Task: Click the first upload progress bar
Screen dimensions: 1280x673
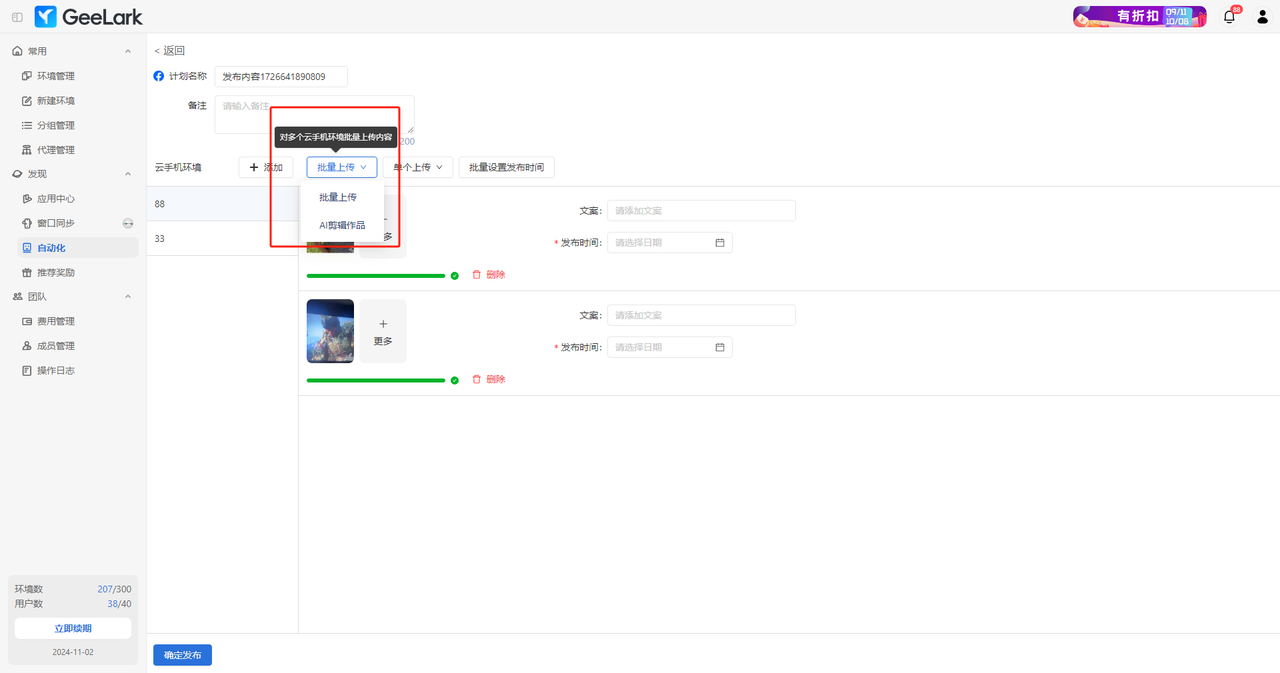Action: (376, 275)
